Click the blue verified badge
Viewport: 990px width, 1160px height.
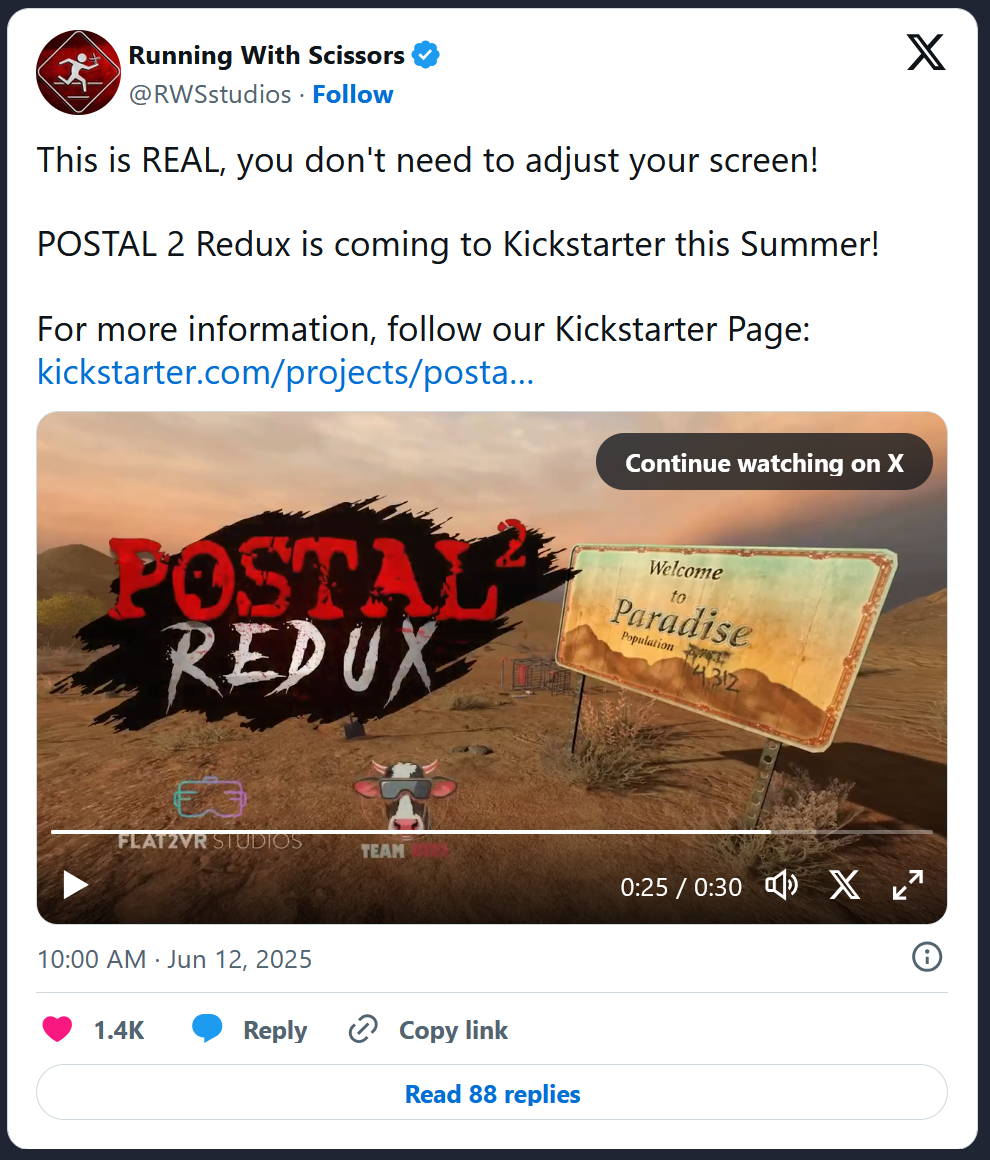click(x=425, y=55)
